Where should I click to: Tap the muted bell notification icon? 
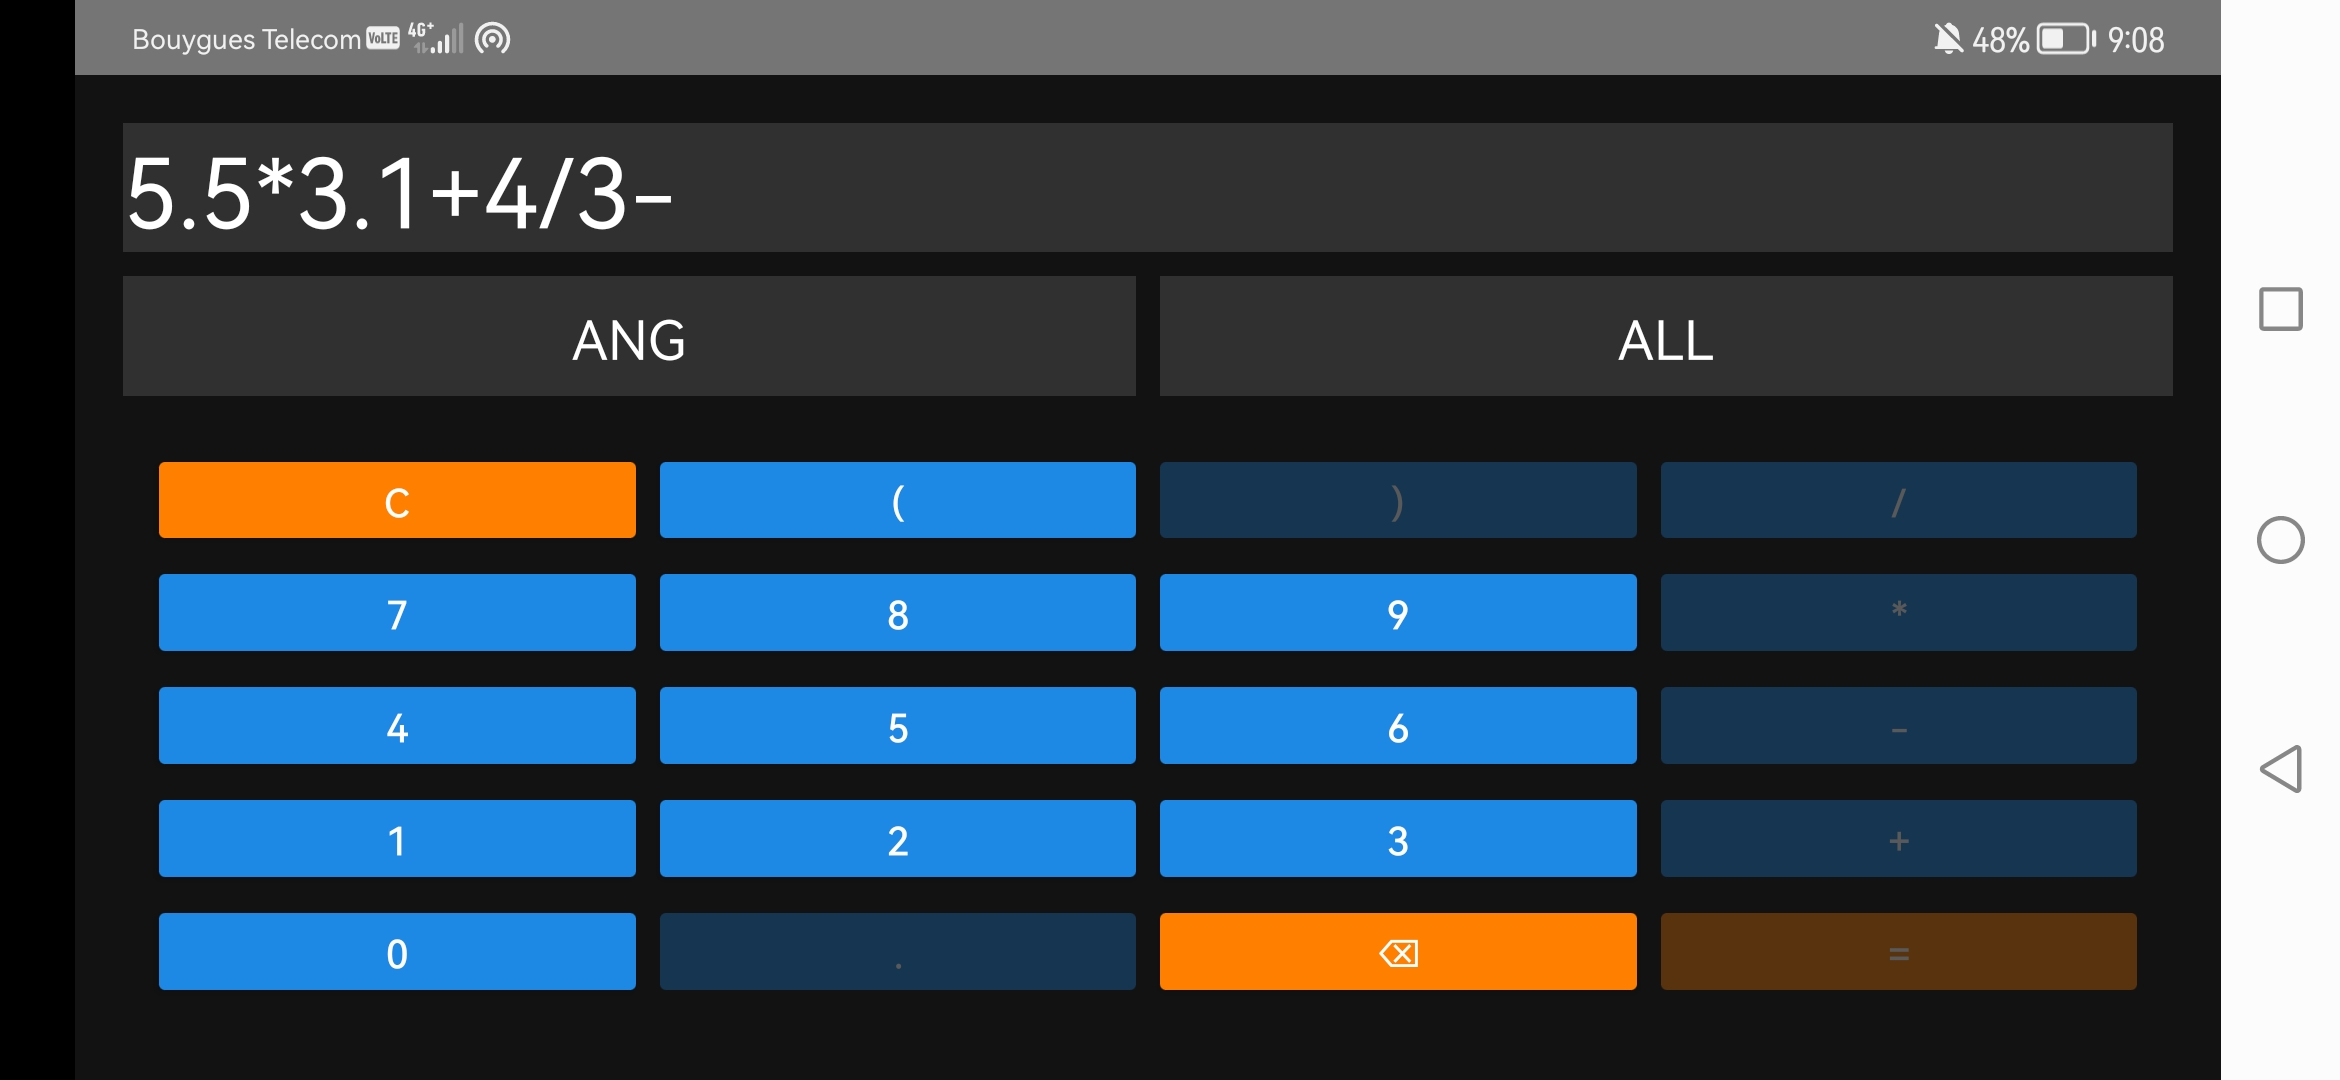(1947, 39)
